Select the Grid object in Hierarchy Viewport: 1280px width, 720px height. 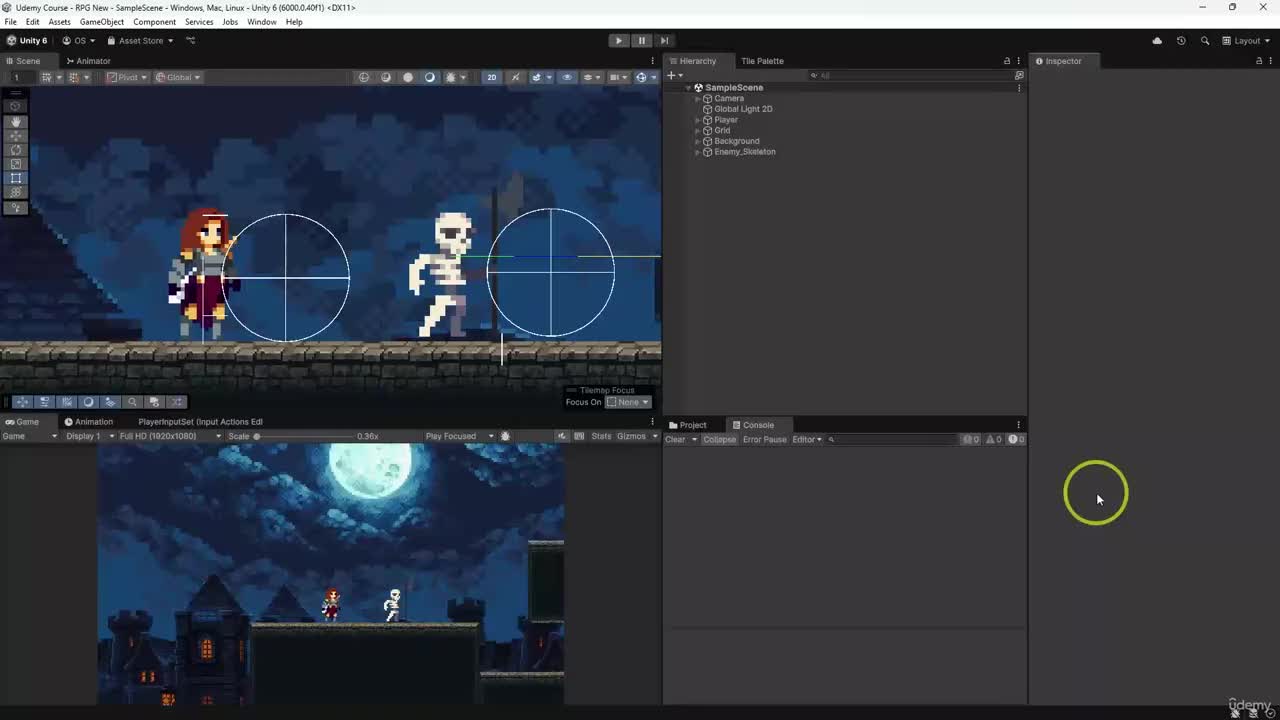click(x=722, y=131)
